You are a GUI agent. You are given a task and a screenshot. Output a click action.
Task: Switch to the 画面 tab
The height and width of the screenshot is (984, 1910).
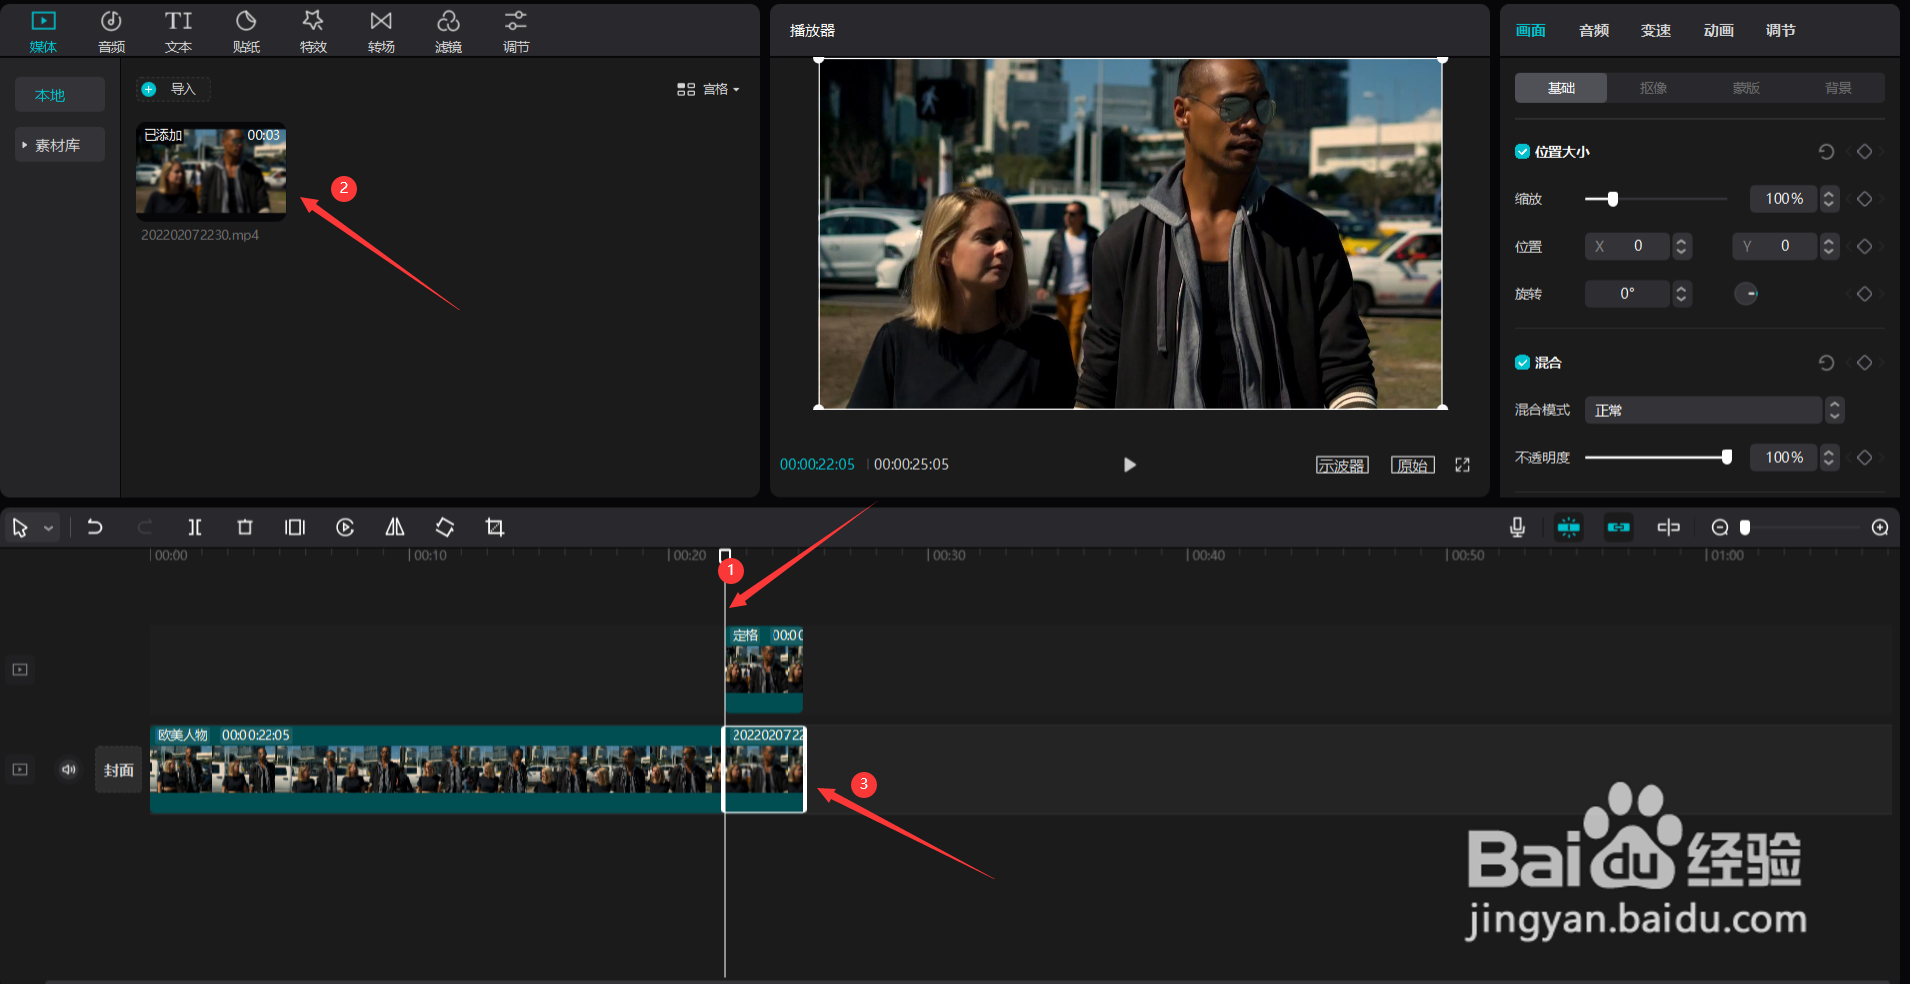(1531, 31)
